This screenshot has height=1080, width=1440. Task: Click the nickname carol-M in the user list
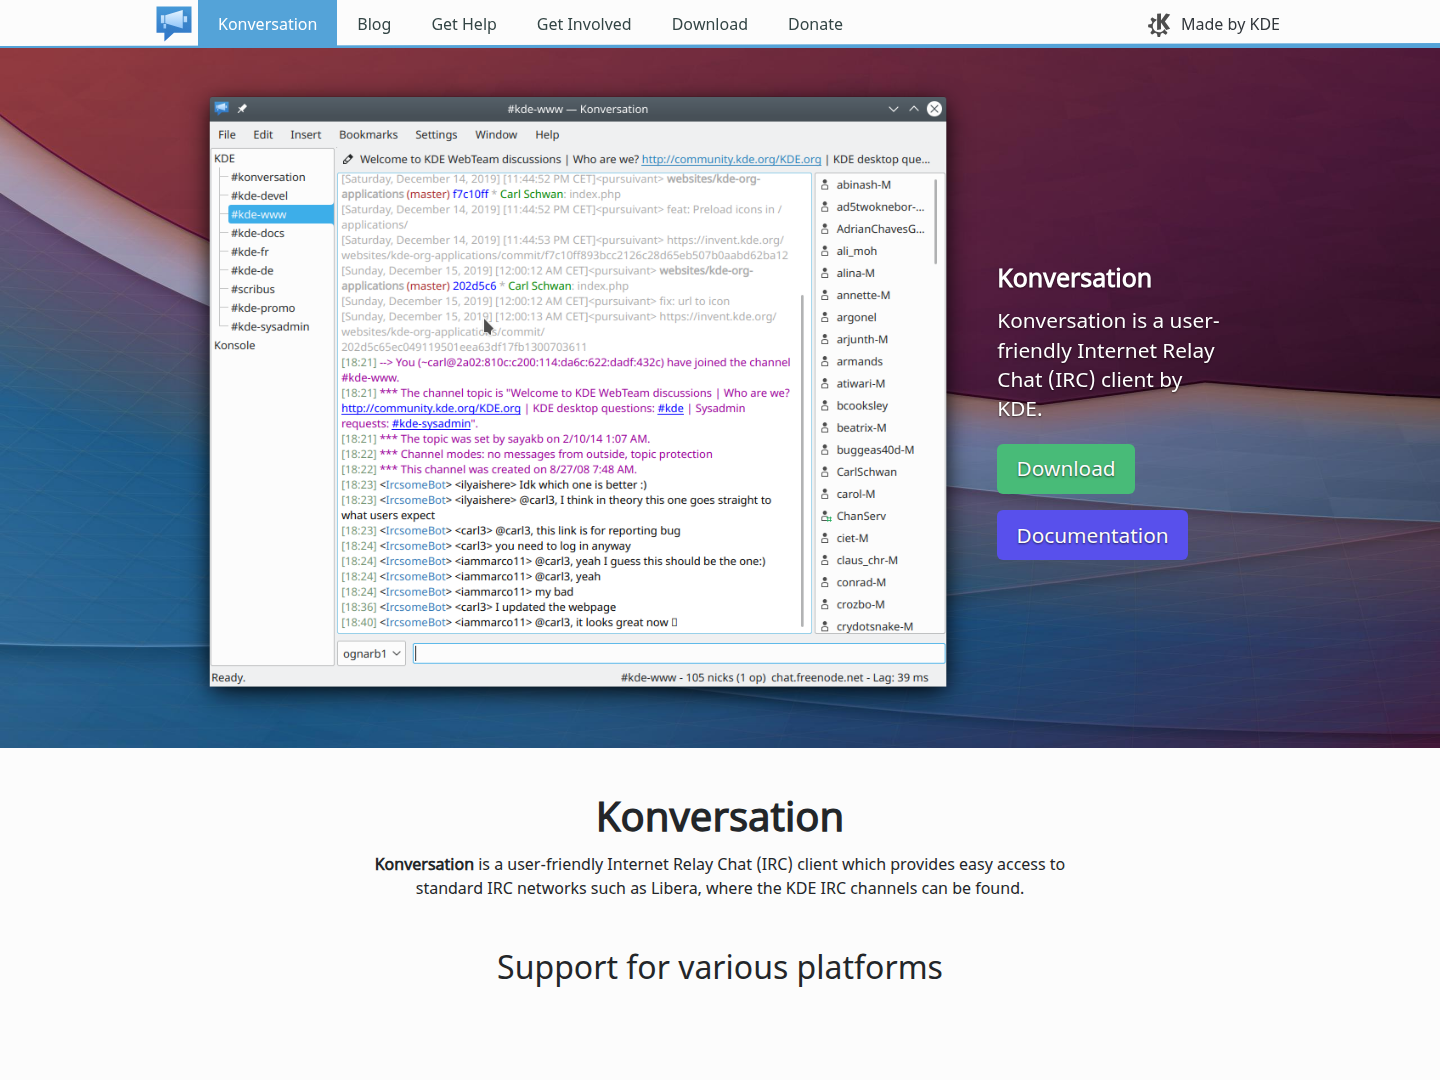click(x=856, y=494)
